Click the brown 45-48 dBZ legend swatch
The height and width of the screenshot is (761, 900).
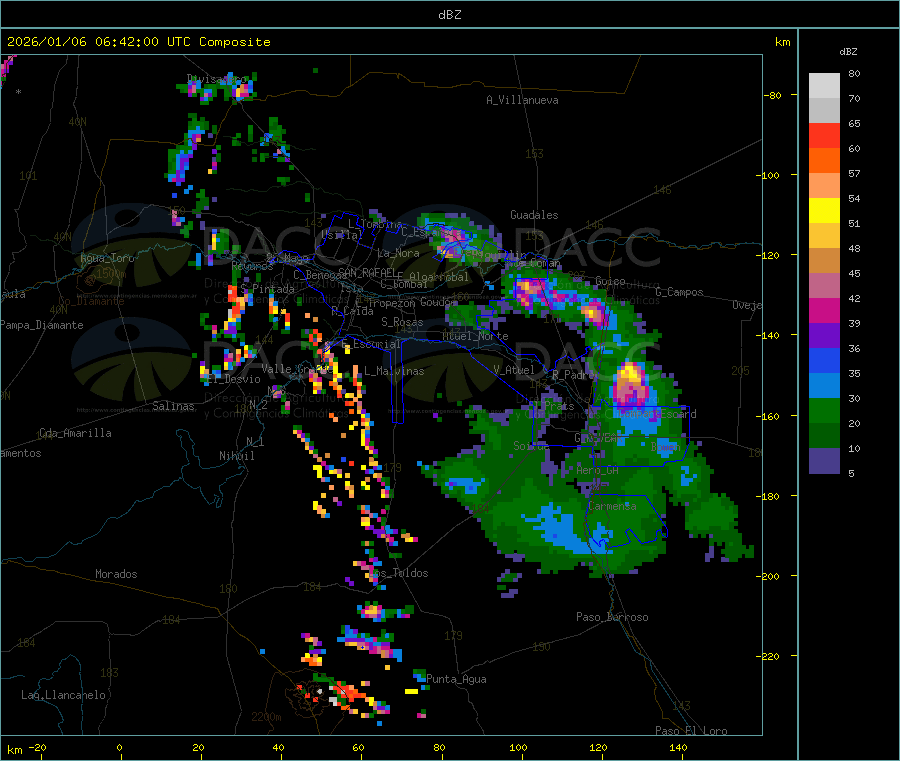tap(824, 261)
